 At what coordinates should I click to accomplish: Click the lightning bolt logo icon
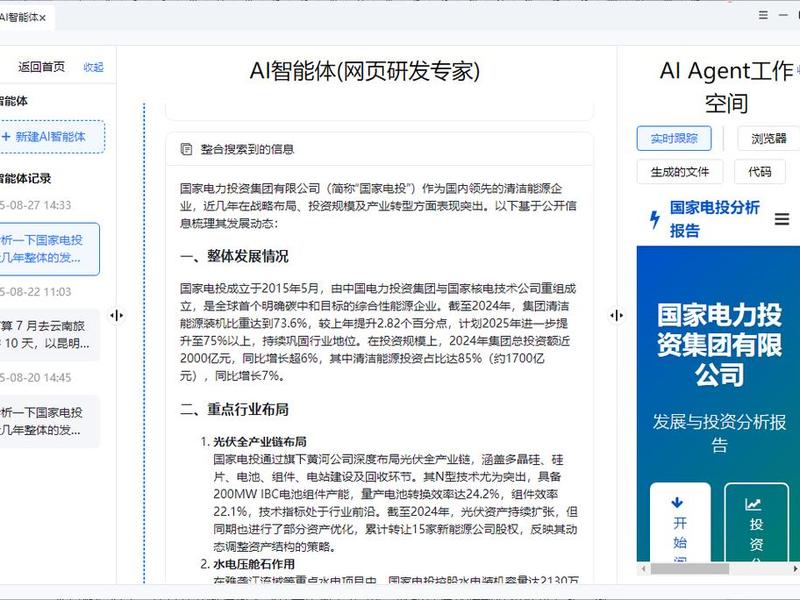pyautogui.click(x=655, y=219)
